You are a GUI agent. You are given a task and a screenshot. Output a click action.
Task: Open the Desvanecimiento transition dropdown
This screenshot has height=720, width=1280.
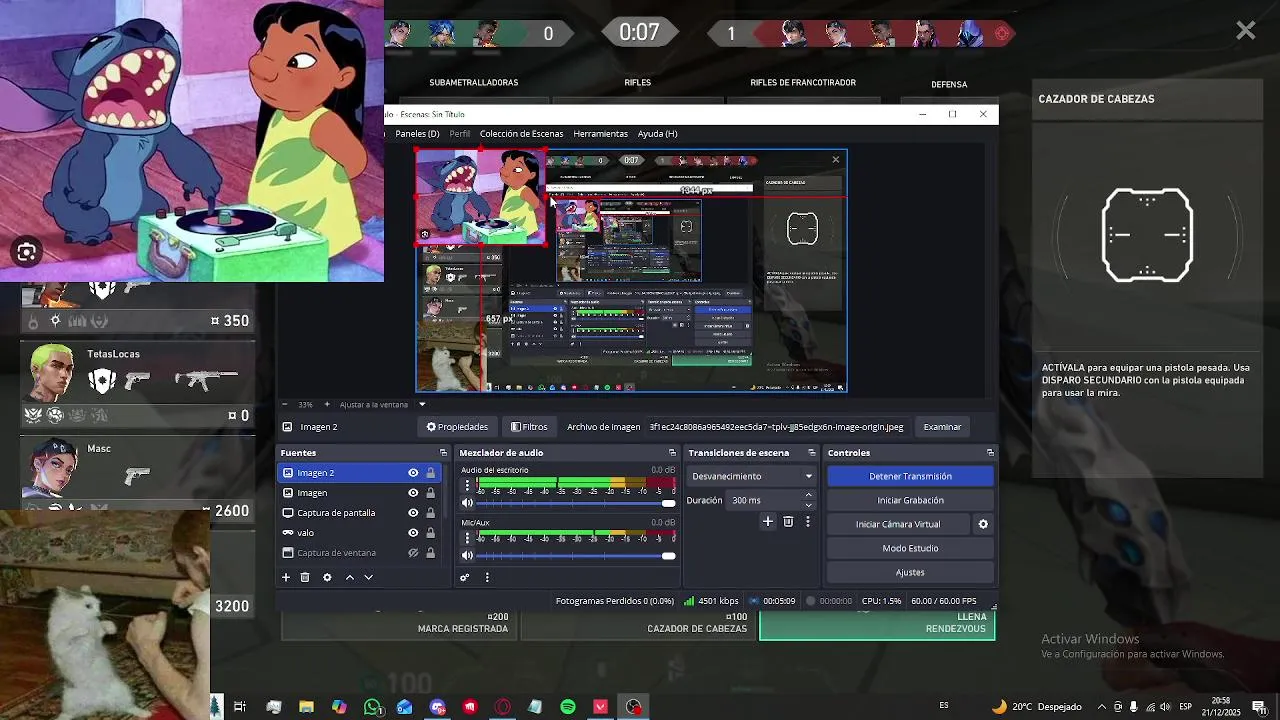[x=752, y=476]
